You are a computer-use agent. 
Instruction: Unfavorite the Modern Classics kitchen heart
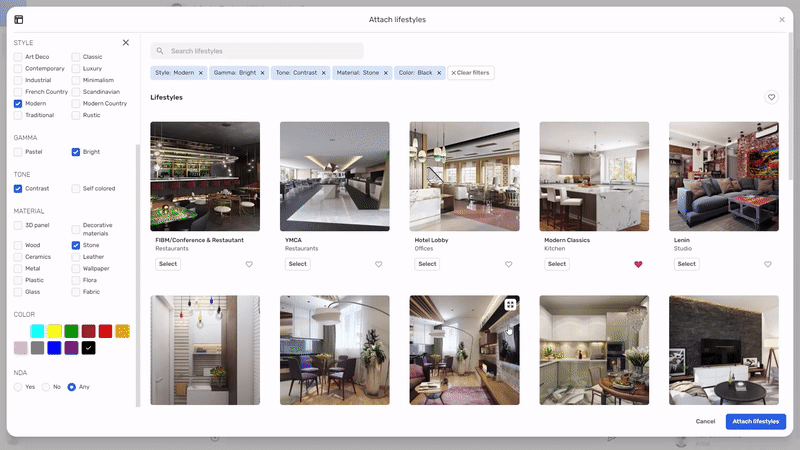tap(638, 264)
